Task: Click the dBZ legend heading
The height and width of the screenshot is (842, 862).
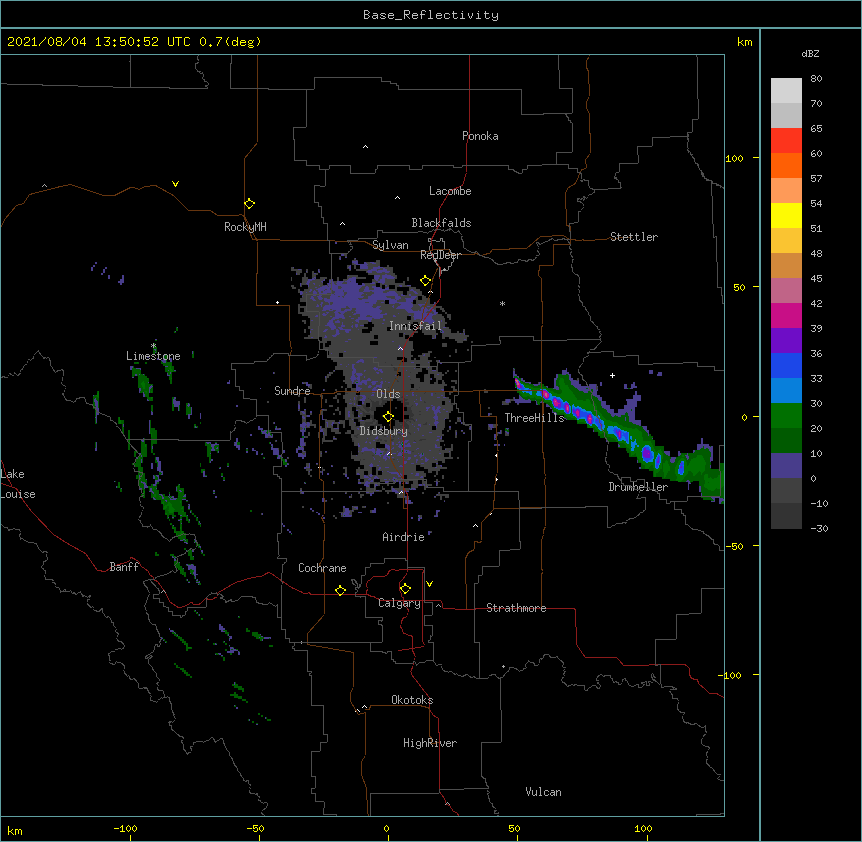Action: [x=810, y=53]
